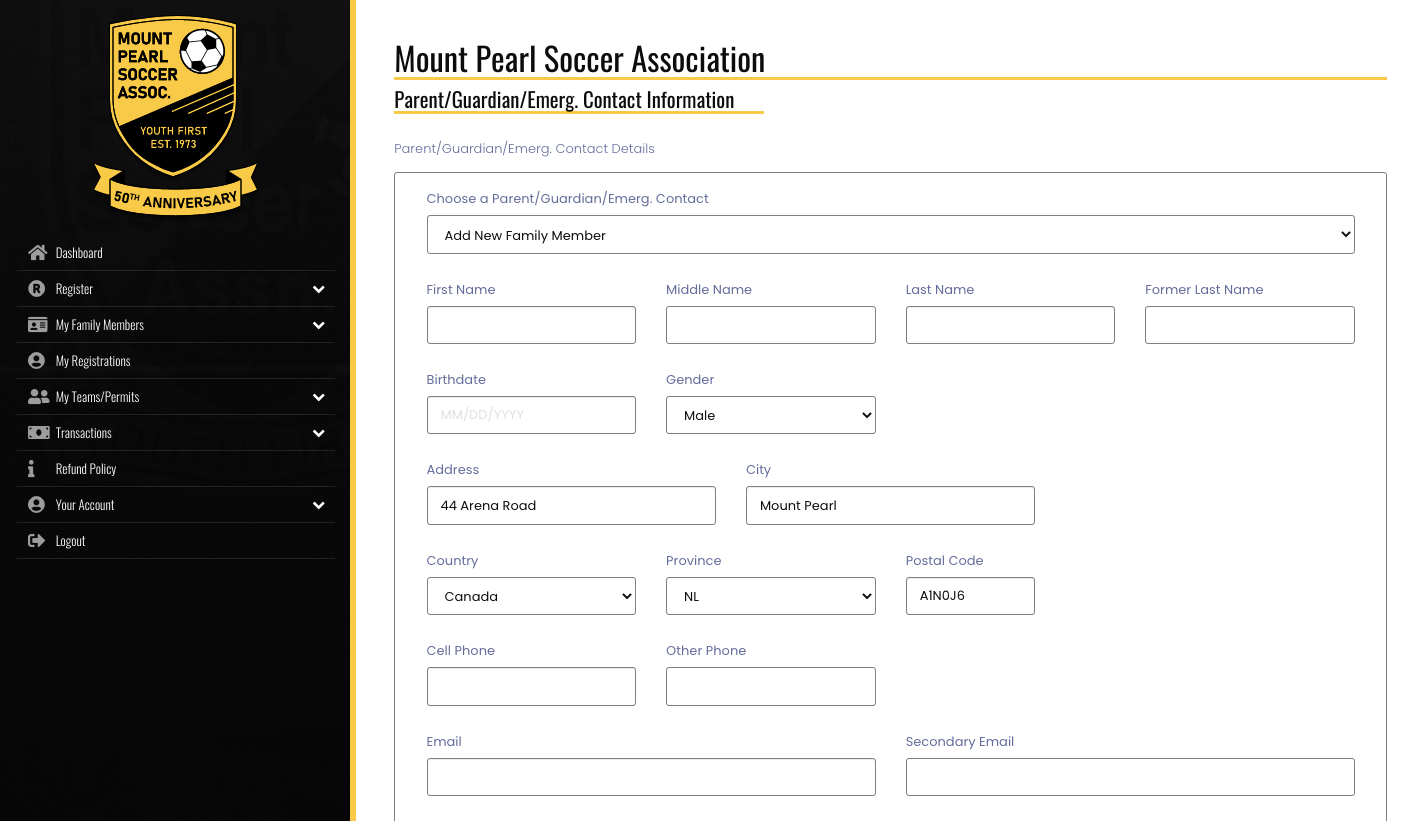The width and height of the screenshot is (1425, 821).
Task: Click the Refund Policy info icon
Action: 32,469
